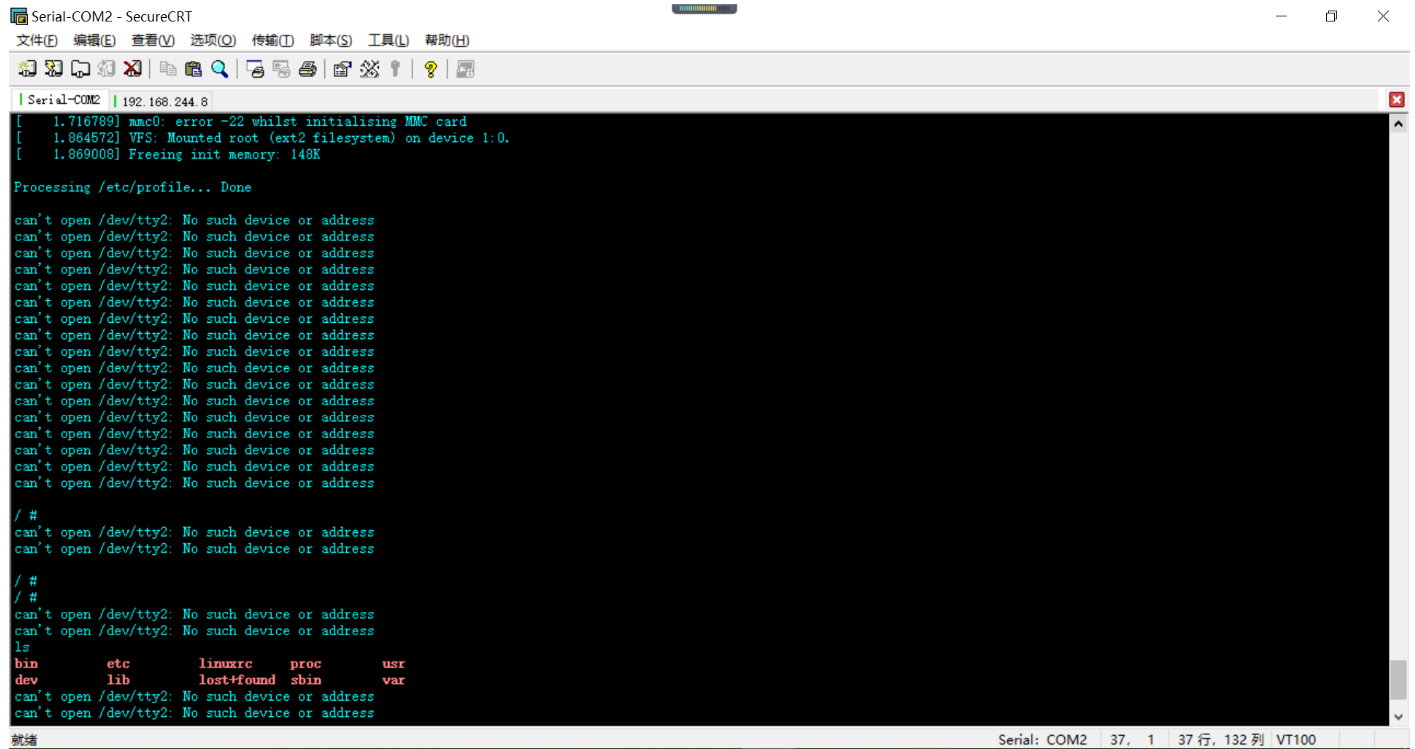The image size is (1415, 749).
Task: Click the 'var' directory name
Action: tap(393, 680)
